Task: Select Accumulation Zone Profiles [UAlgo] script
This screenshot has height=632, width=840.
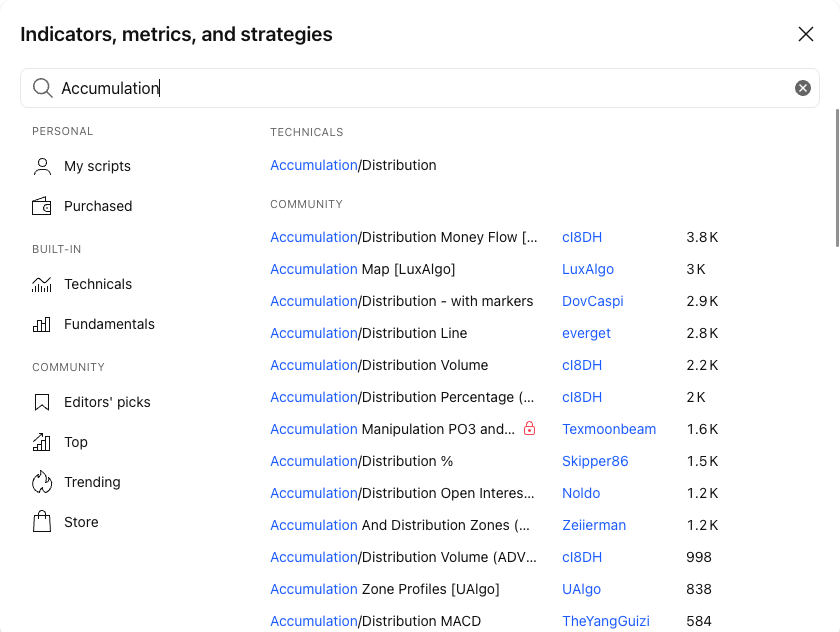Action: pos(385,589)
